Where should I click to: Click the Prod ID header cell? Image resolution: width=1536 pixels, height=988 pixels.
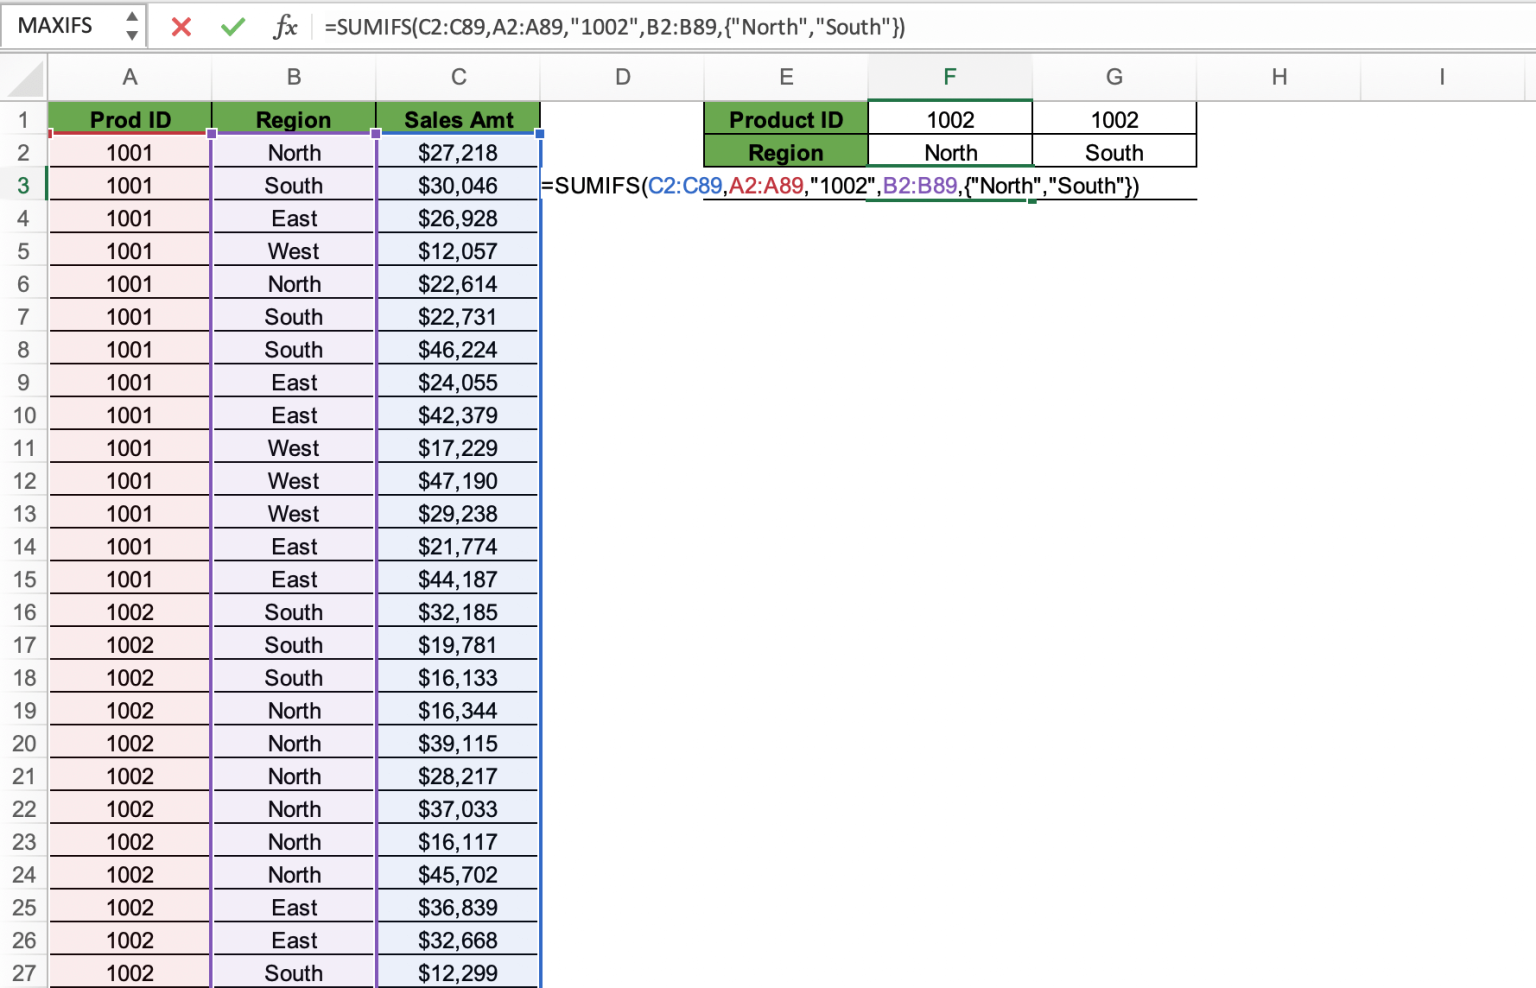tap(129, 119)
